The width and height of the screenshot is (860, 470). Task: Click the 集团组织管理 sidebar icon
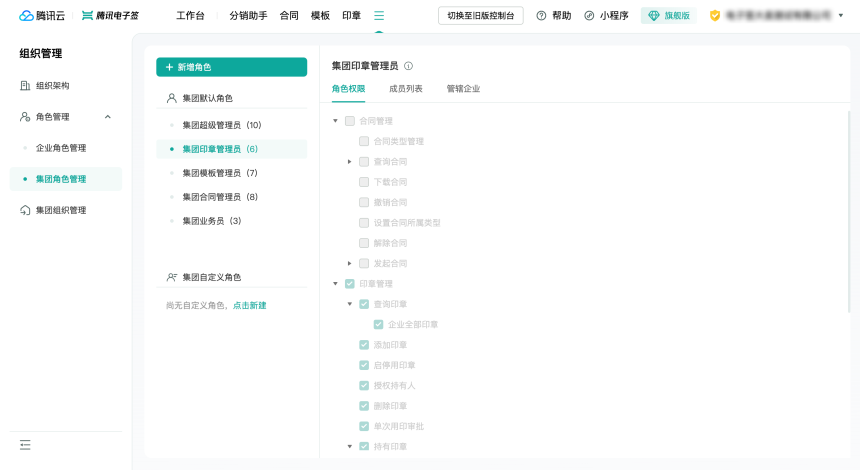coord(25,210)
